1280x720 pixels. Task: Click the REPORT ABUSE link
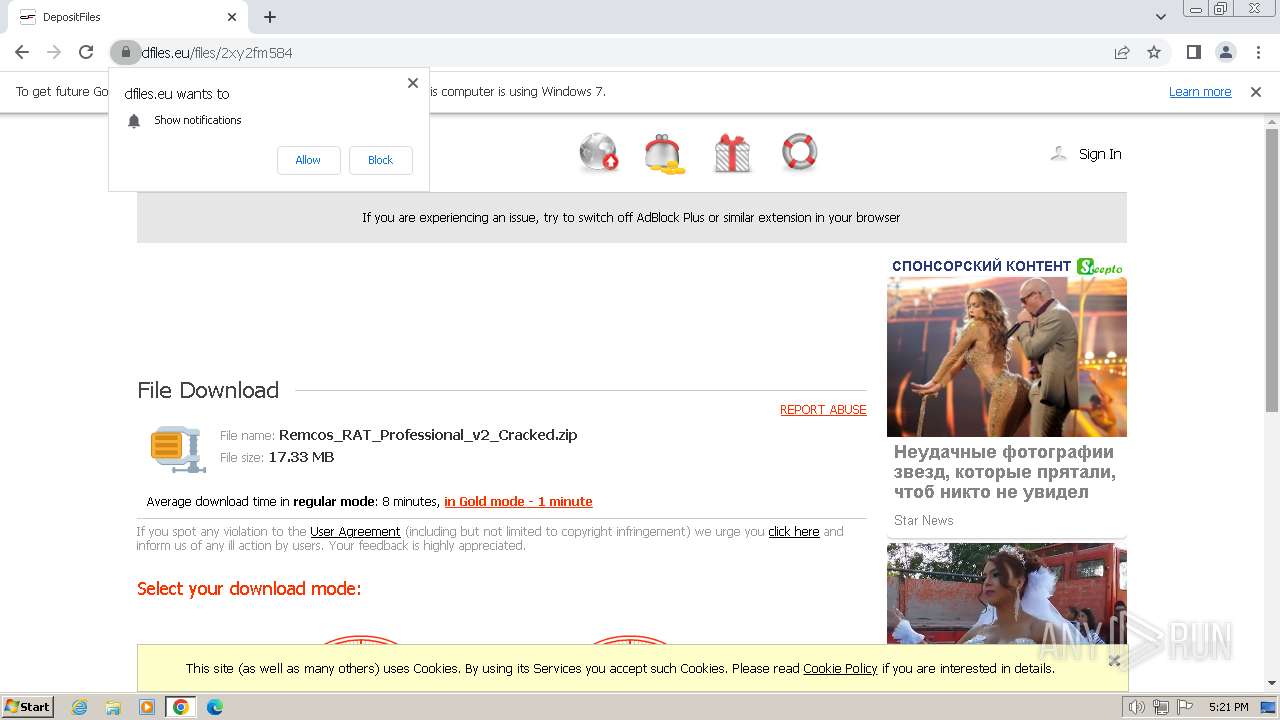tap(823, 410)
